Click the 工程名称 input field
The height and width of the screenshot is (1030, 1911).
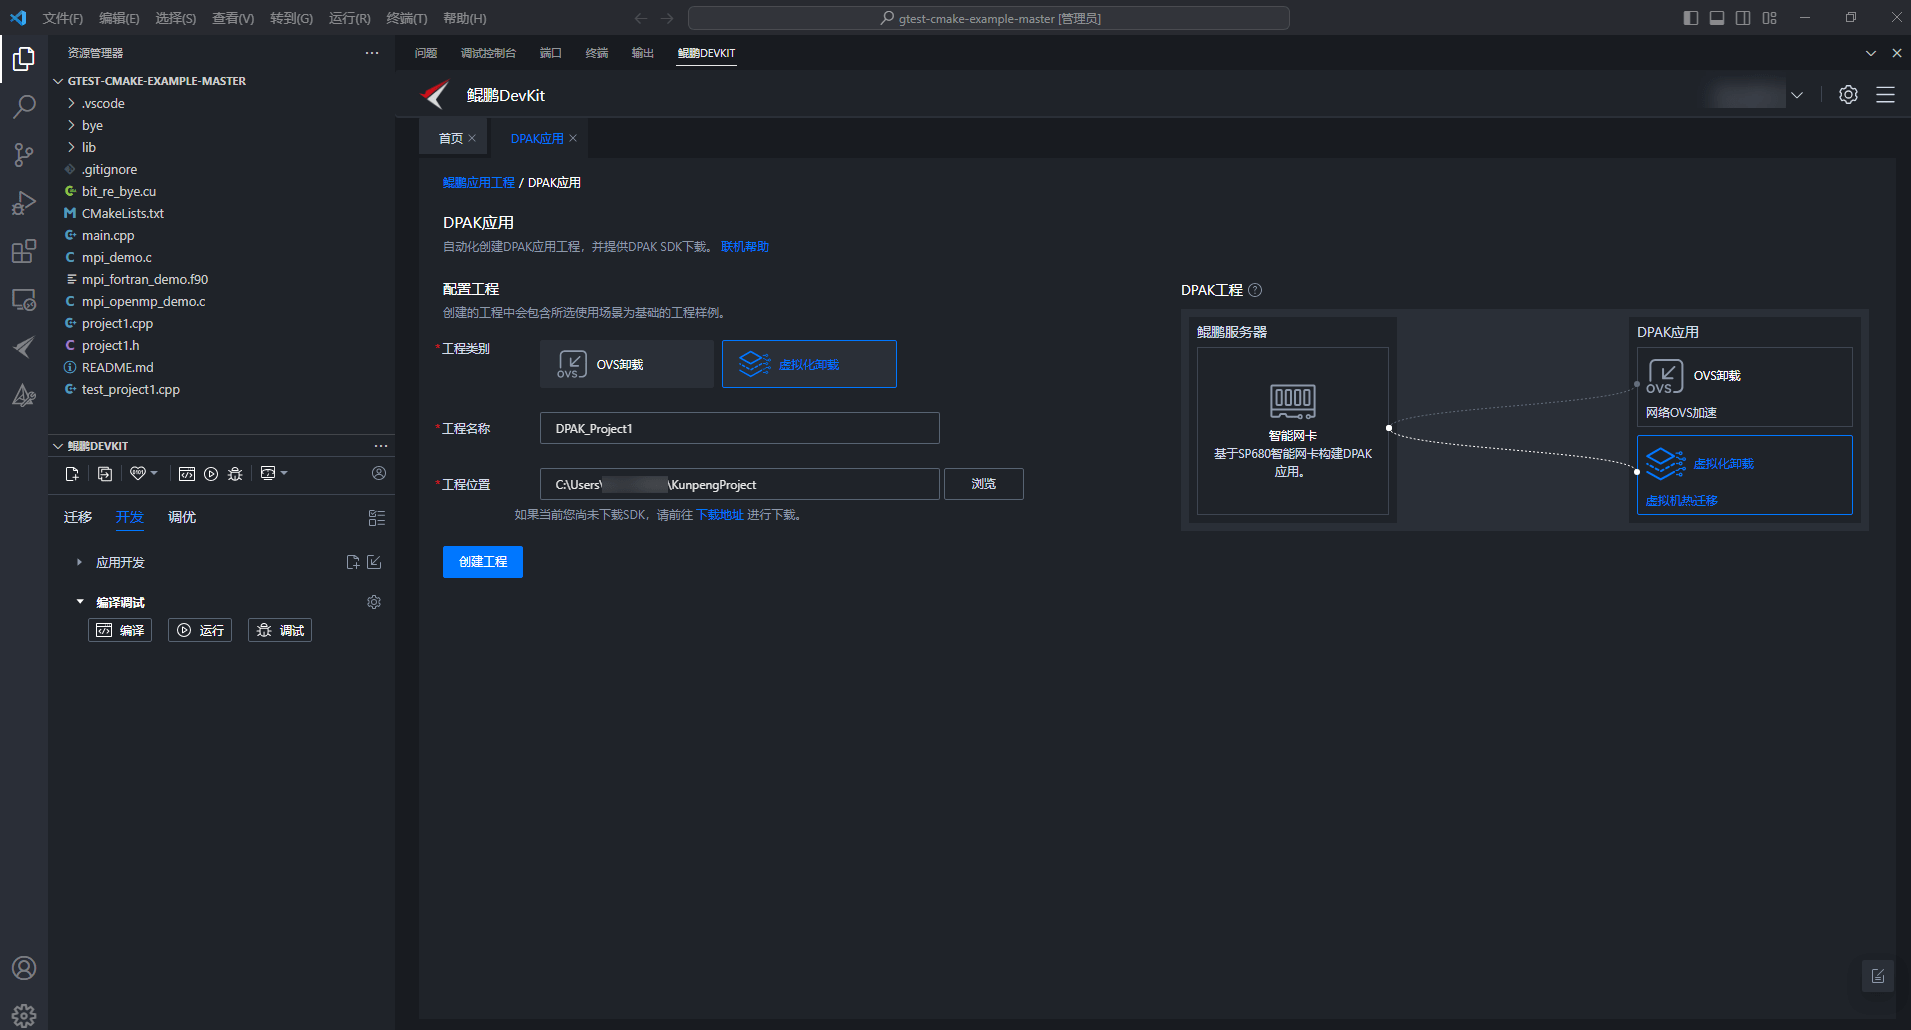tap(740, 428)
